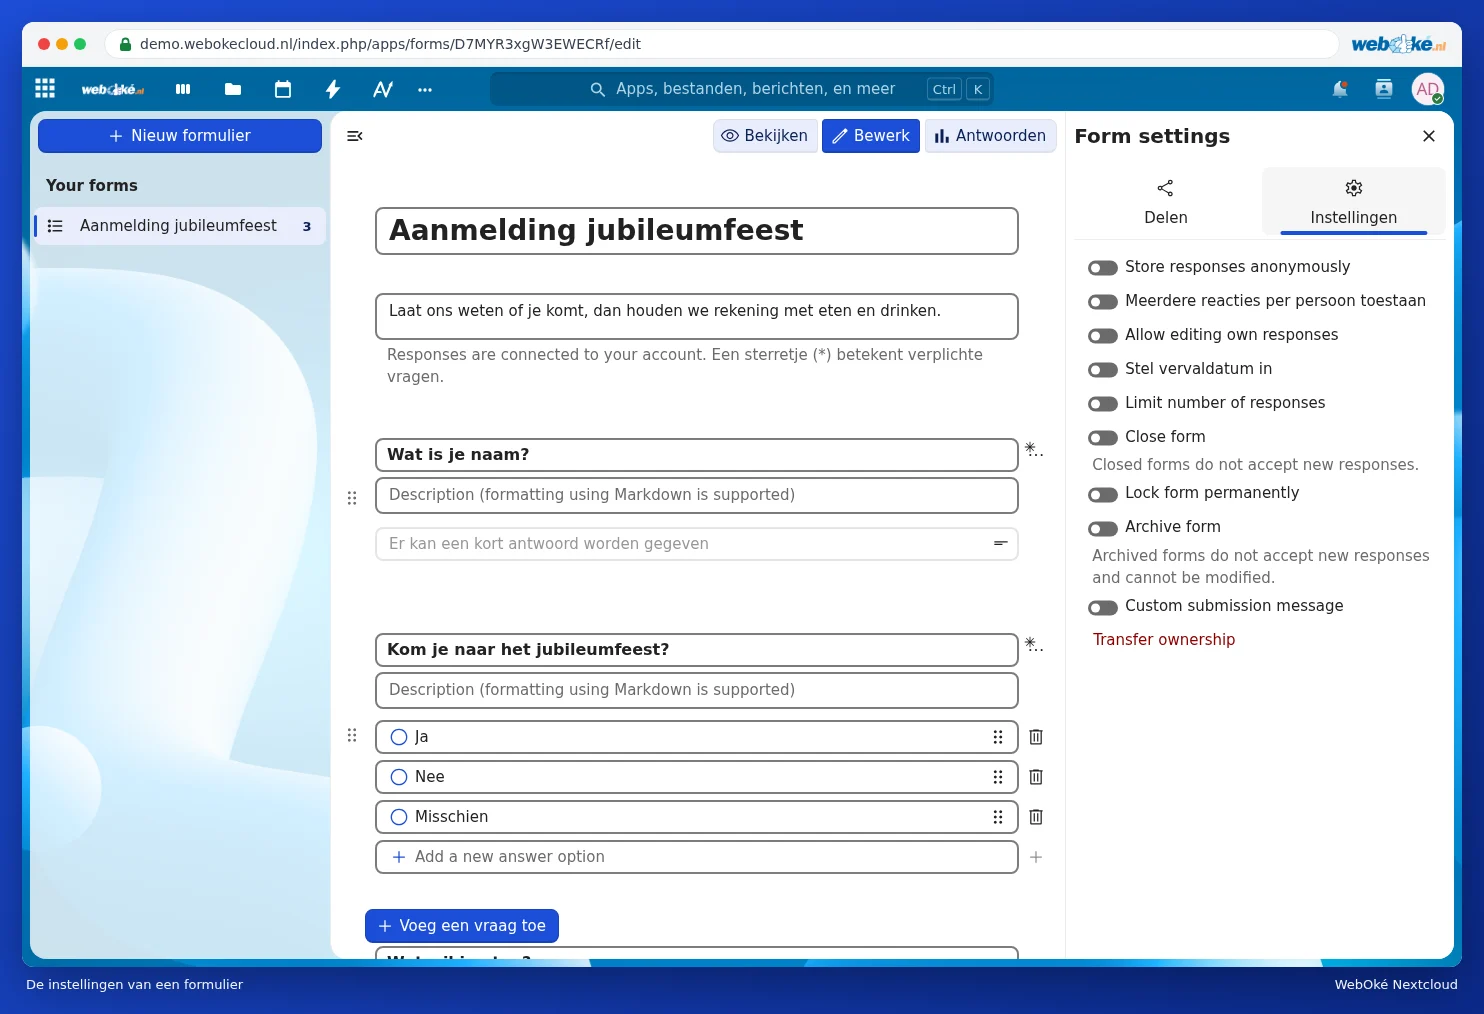
Task: Open the AD user avatar menu
Action: 1428,89
